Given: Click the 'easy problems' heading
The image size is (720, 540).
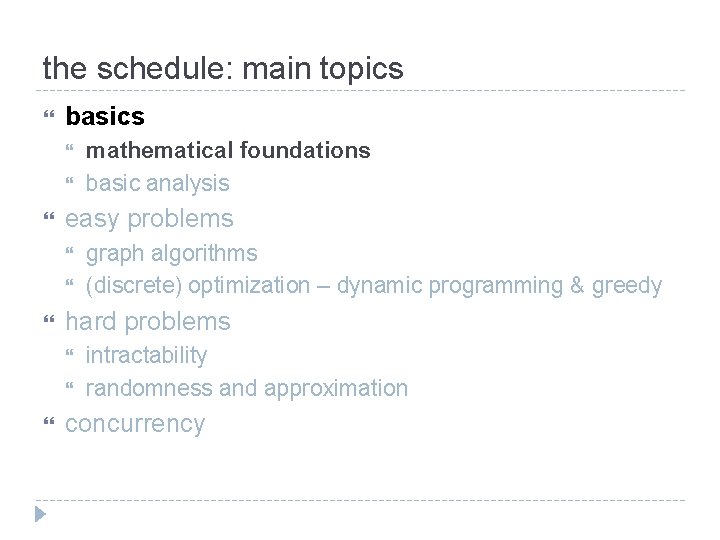Looking at the screenshot, I should pyautogui.click(x=149, y=219).
